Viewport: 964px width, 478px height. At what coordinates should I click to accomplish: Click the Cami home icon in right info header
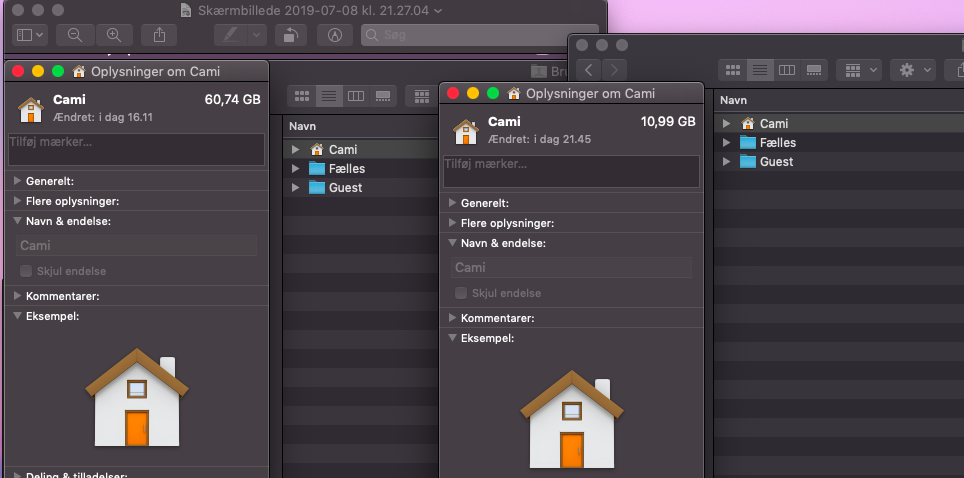click(465, 132)
